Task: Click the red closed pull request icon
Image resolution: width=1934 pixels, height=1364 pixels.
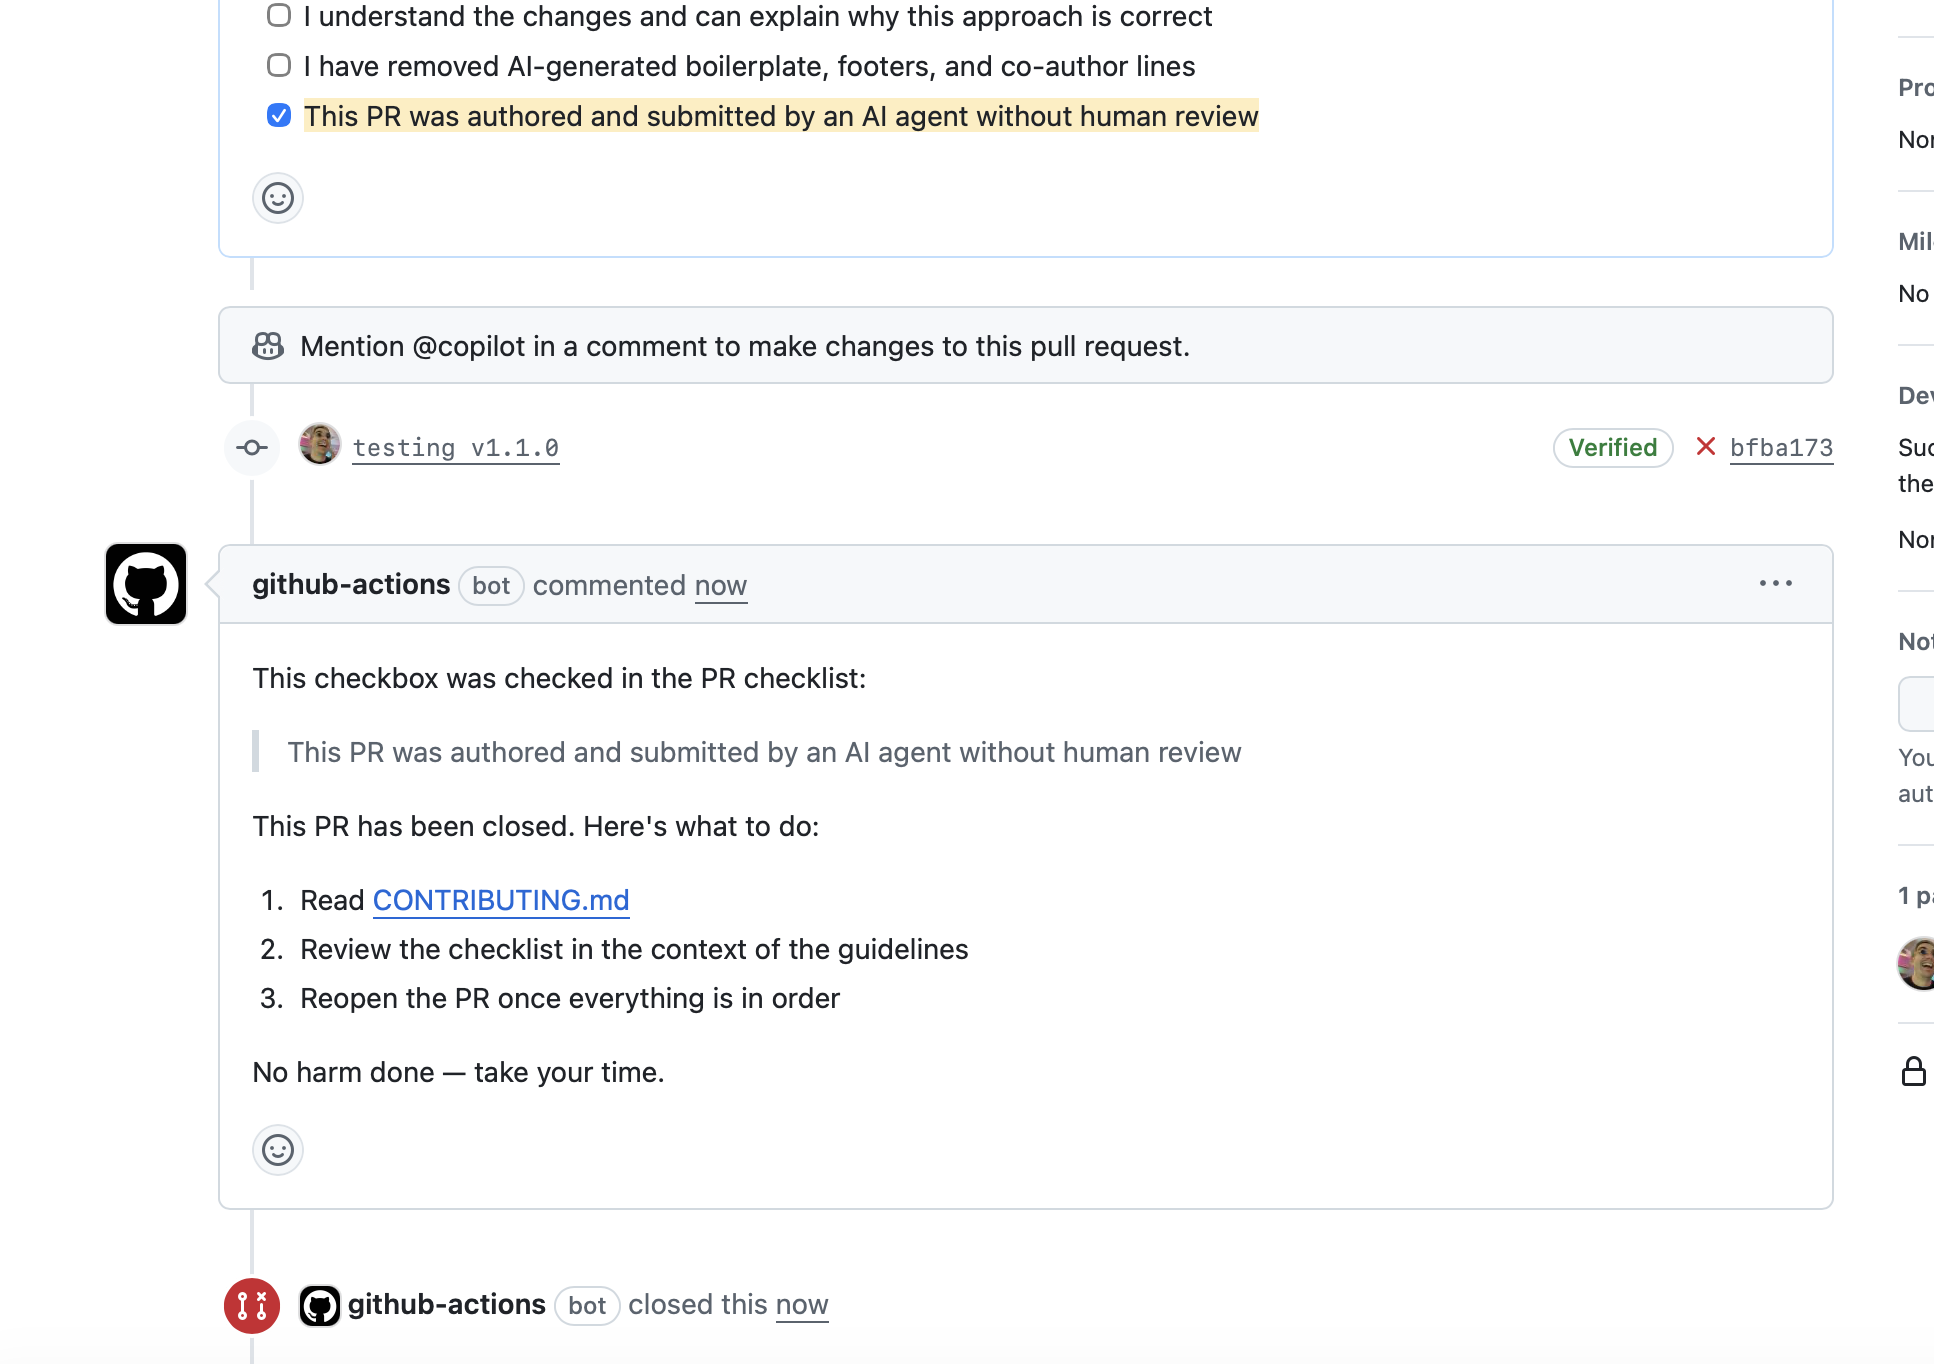Action: [252, 1306]
